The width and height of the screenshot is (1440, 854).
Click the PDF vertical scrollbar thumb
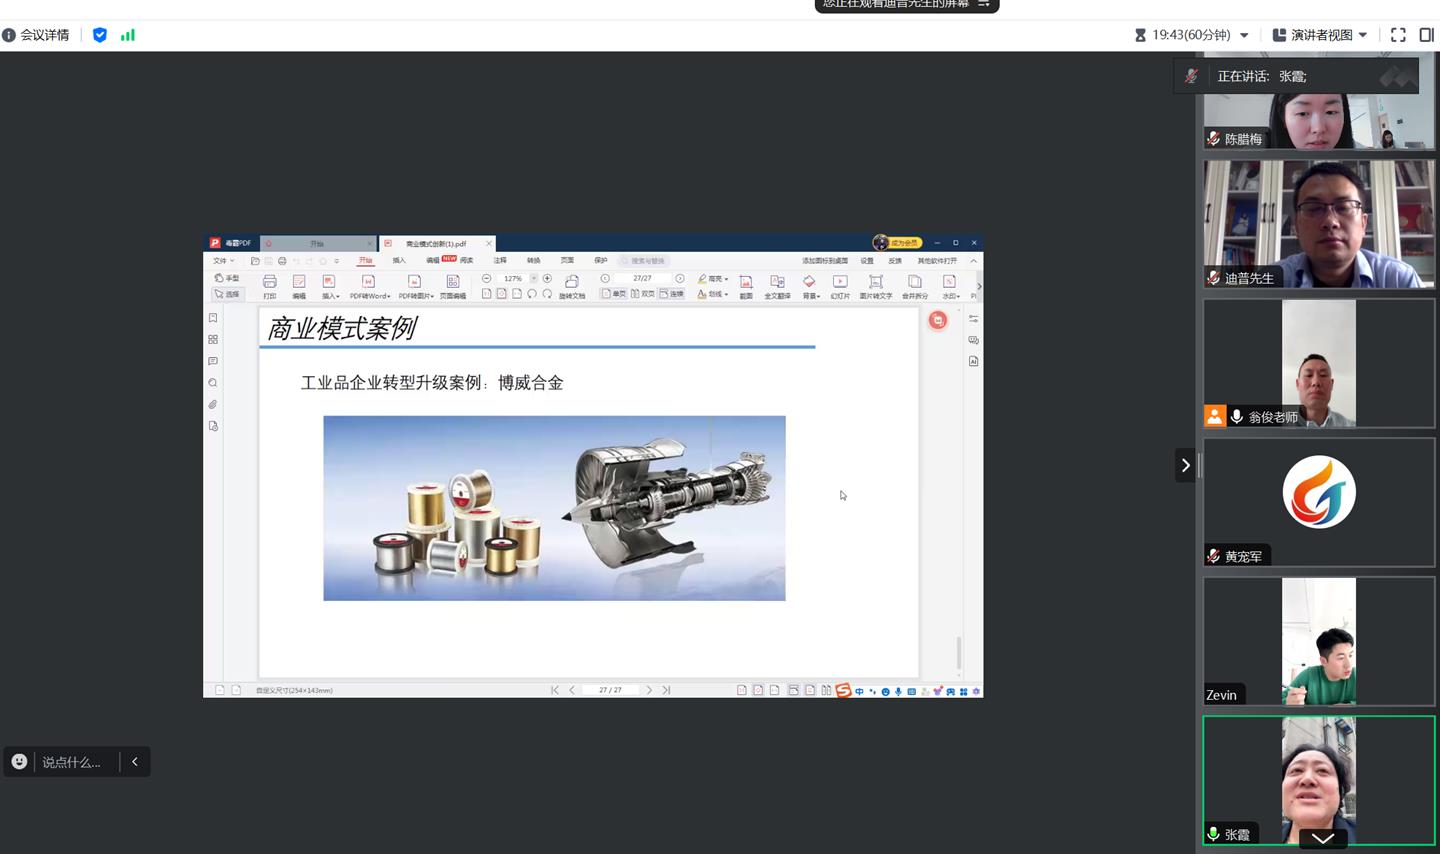tap(959, 653)
